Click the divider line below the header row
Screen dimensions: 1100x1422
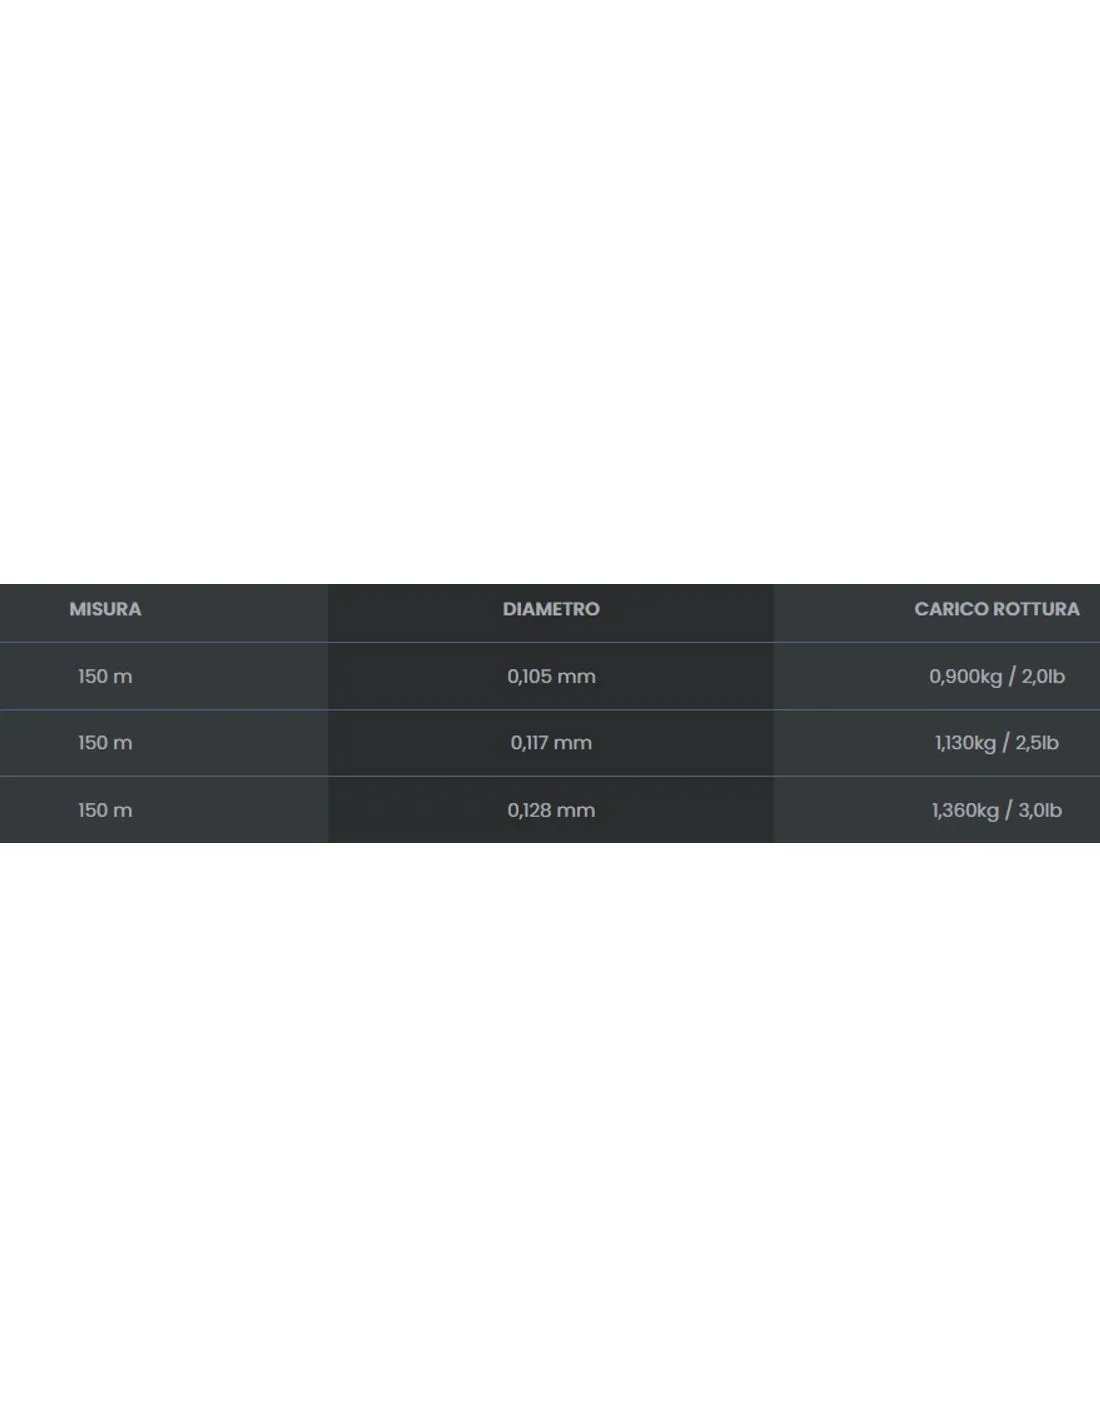coord(550,642)
